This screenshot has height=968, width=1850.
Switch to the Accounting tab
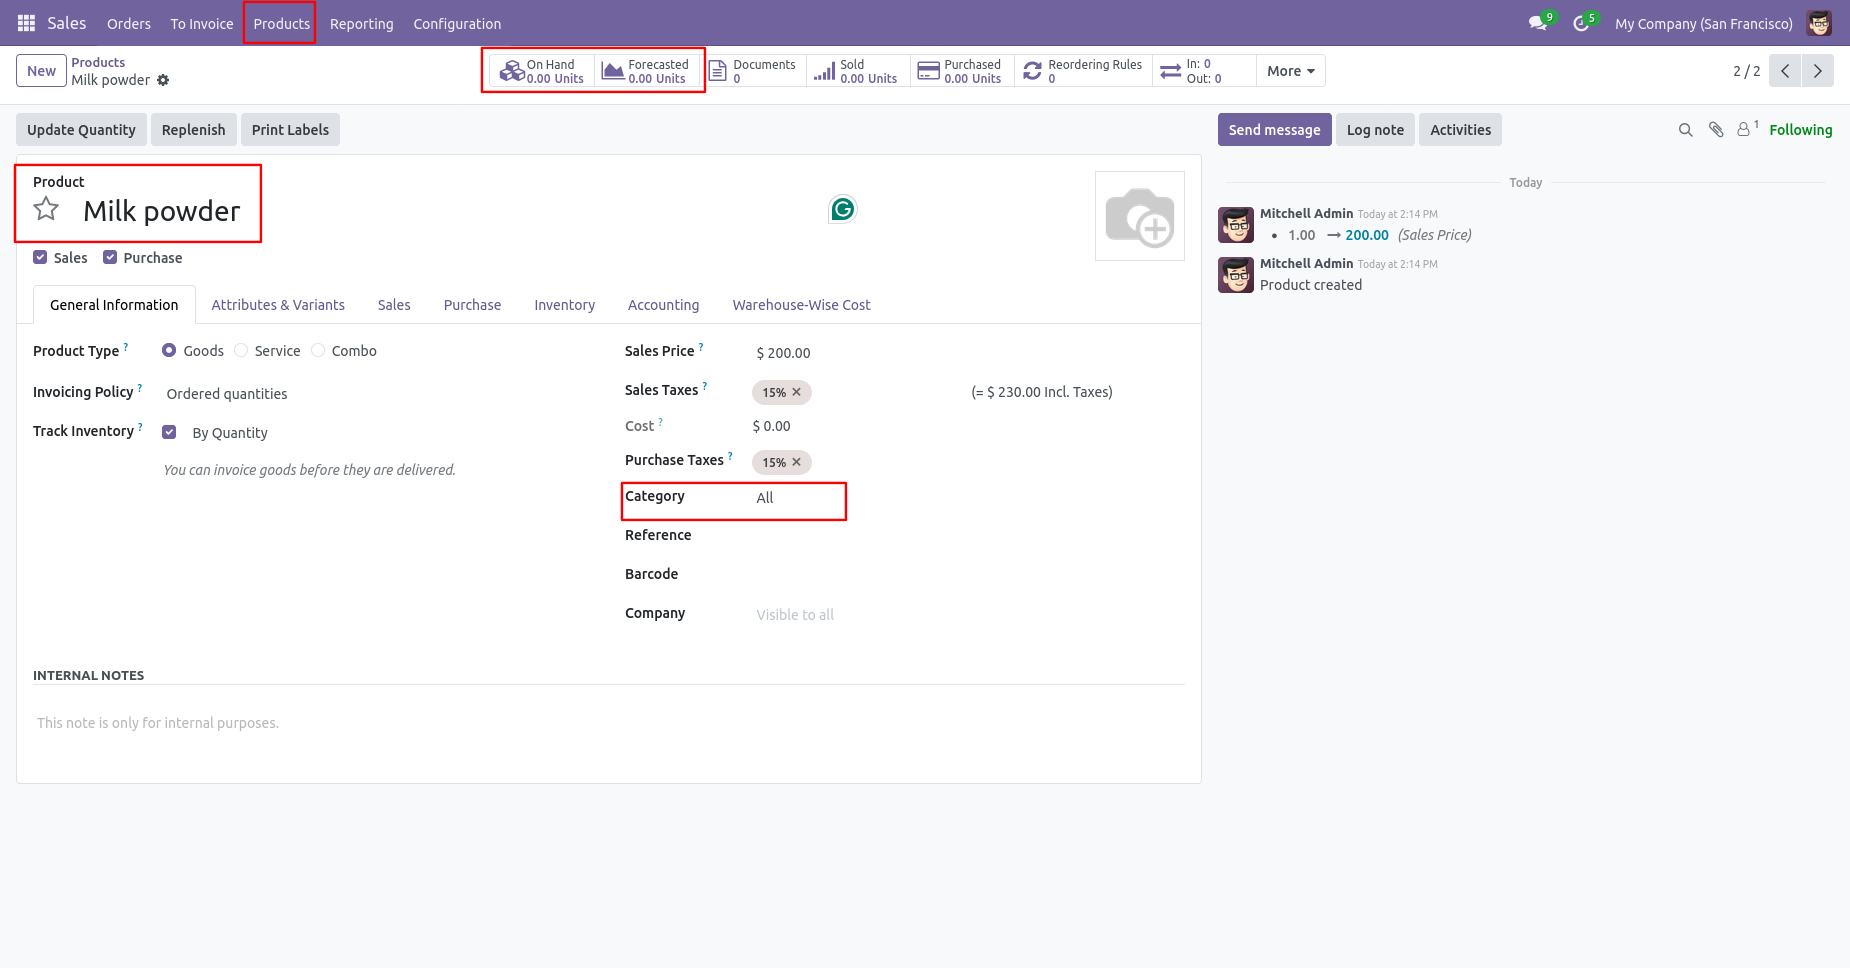tap(663, 305)
